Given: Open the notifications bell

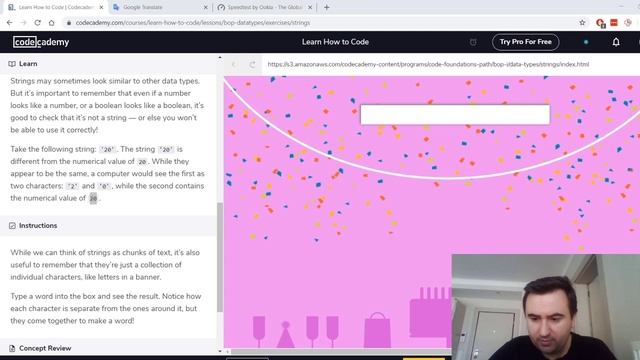Looking at the screenshot, I should tap(616, 42).
